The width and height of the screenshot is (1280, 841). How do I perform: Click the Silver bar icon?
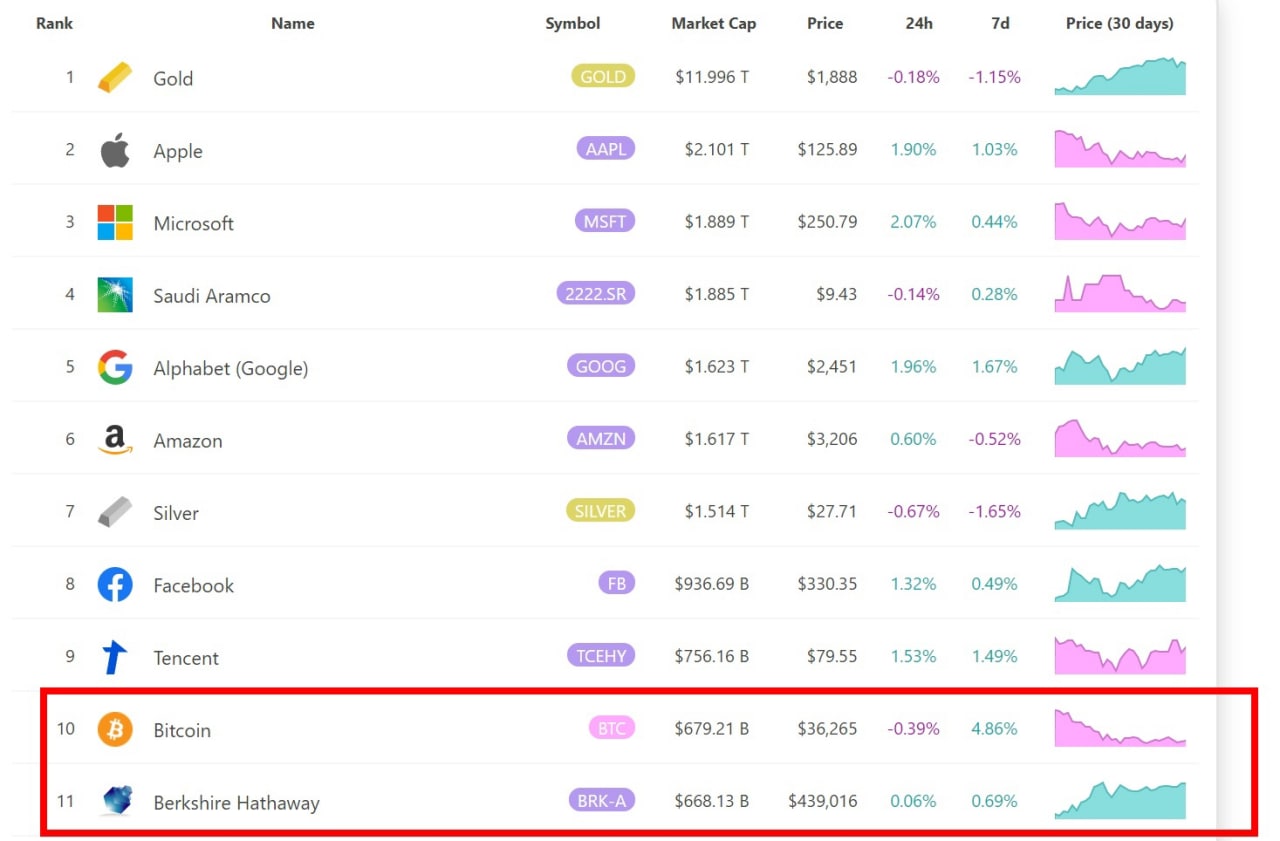click(114, 512)
